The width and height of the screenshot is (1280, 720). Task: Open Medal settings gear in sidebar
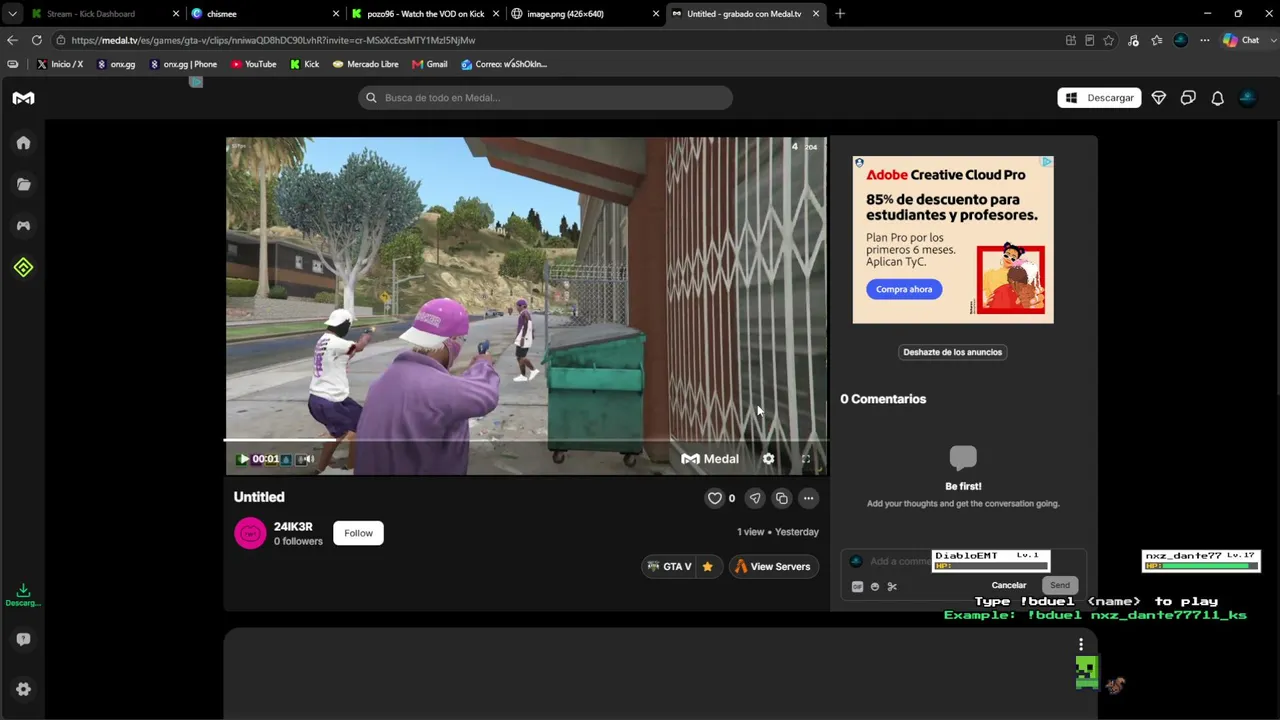(23, 689)
